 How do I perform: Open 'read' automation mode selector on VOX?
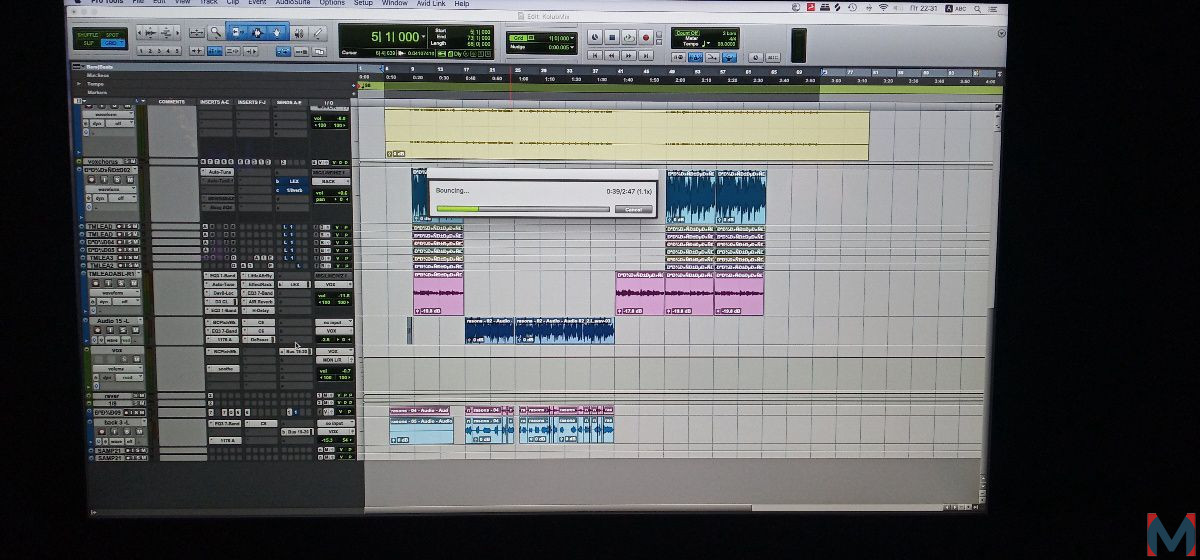click(x=129, y=377)
